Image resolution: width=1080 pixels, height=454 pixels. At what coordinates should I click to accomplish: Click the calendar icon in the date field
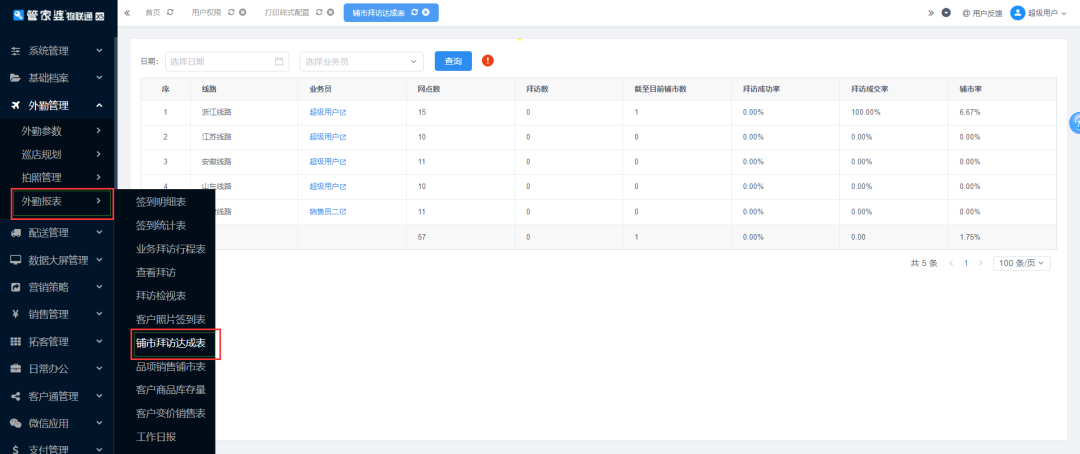[279, 61]
